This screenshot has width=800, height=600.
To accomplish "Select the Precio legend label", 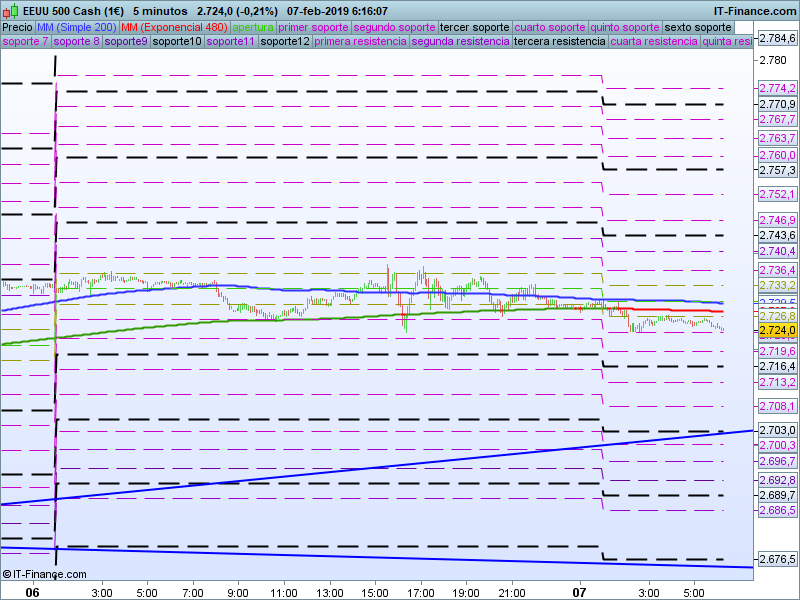I will (17, 27).
